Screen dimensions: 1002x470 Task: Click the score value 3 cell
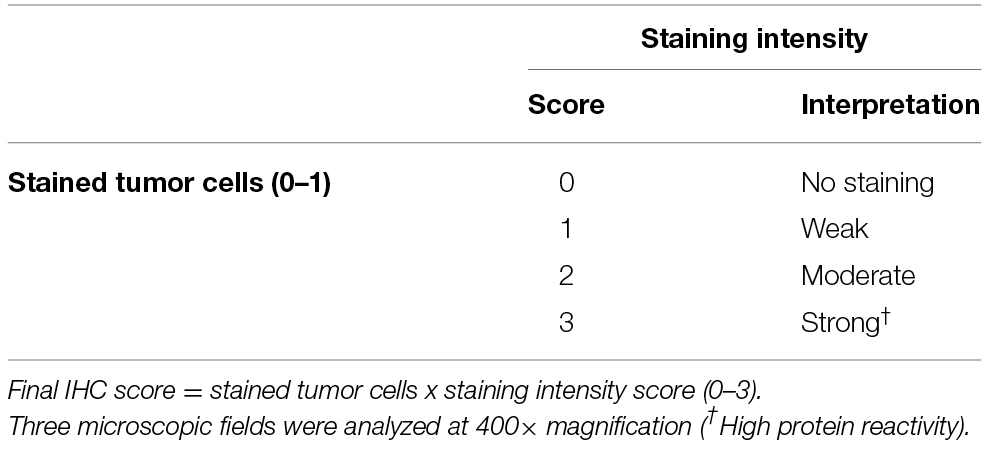click(568, 322)
